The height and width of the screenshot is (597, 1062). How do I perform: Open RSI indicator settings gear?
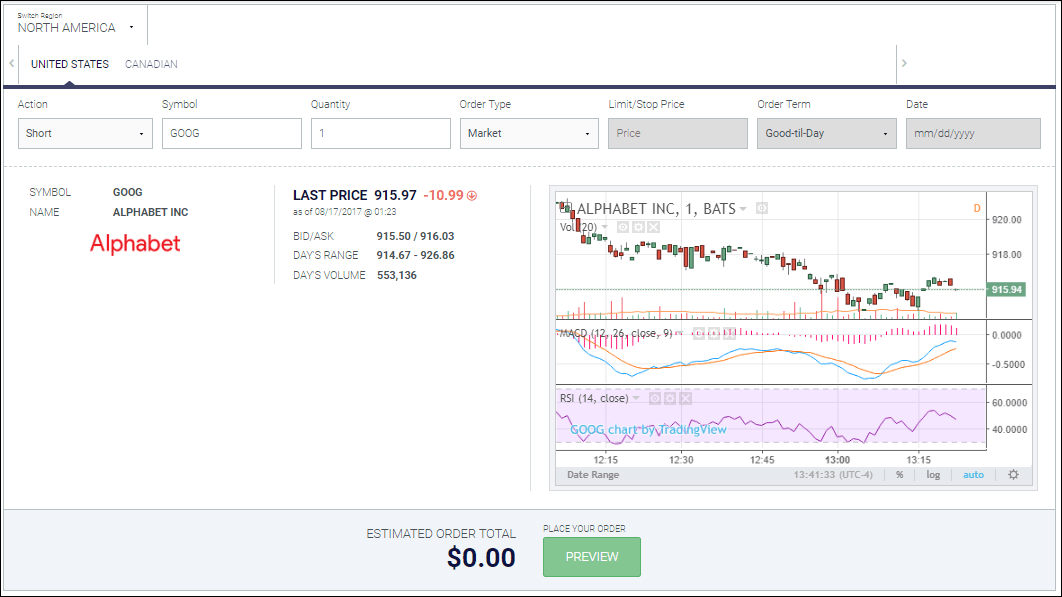670,398
